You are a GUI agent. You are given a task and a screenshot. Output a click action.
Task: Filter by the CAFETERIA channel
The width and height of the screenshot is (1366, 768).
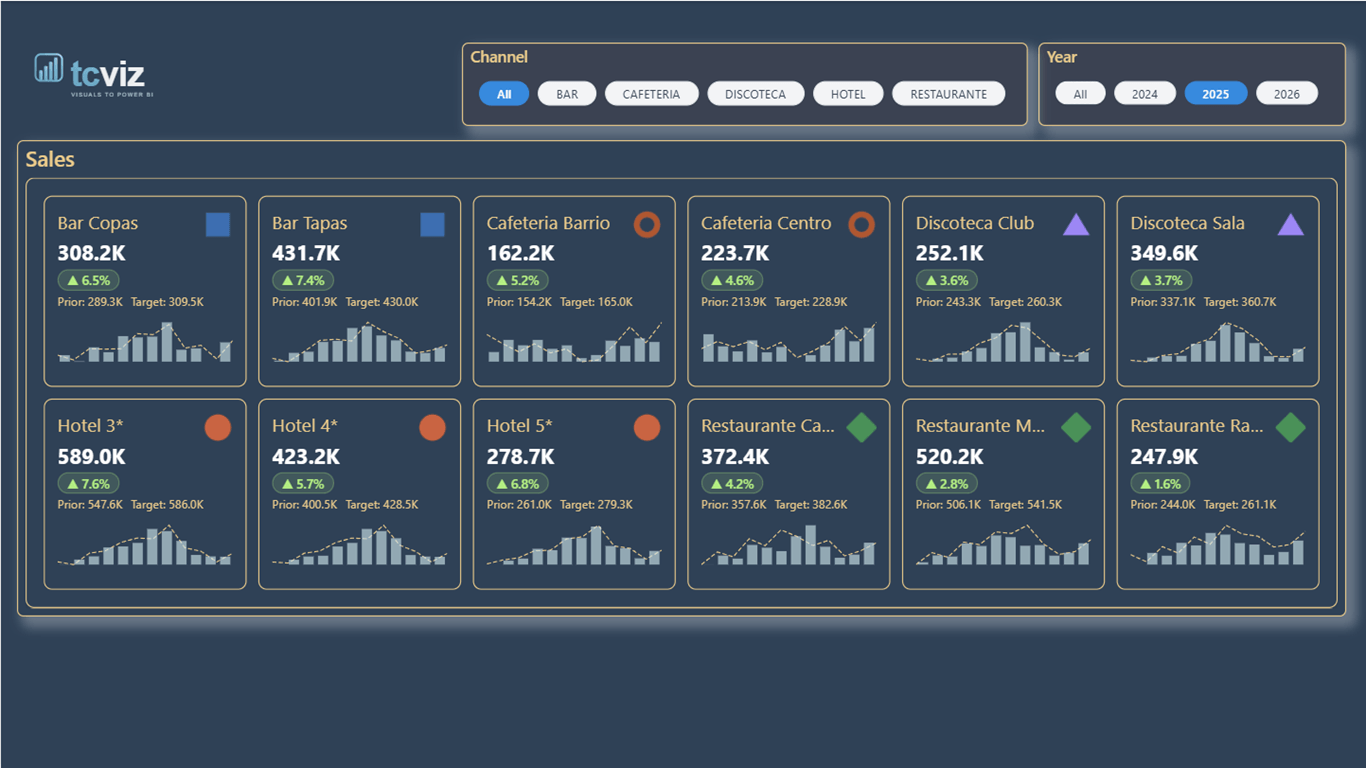[651, 94]
